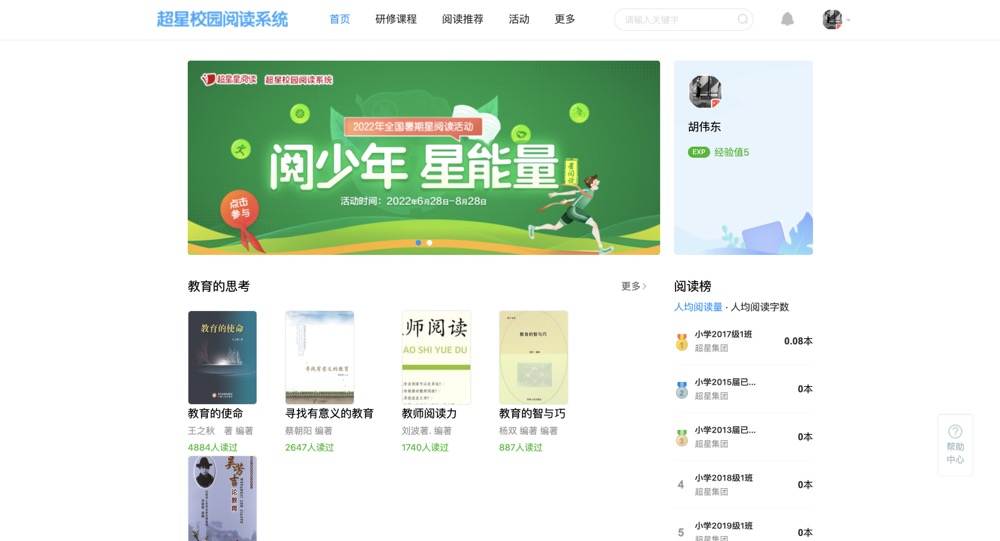This screenshot has width=1000, height=541.
Task: Click the 教育的思考 section heading
Action: coord(219,286)
